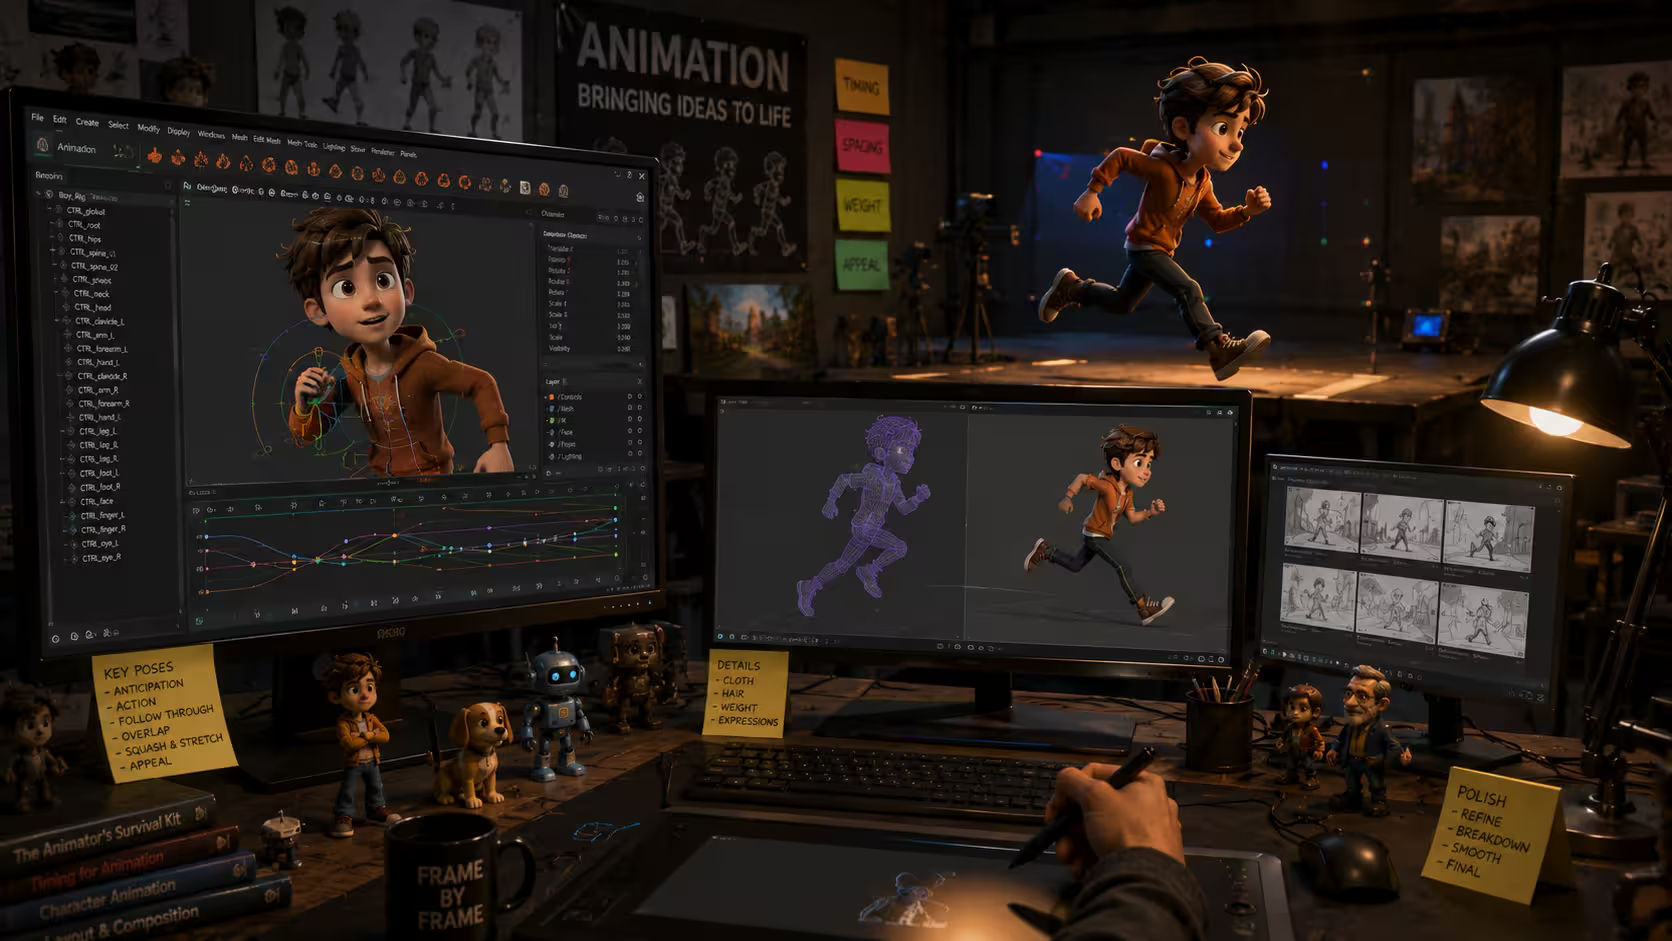The height and width of the screenshot is (941, 1672).
Task: Click the app logo beside Animation dropdown
Action: pos(42,145)
